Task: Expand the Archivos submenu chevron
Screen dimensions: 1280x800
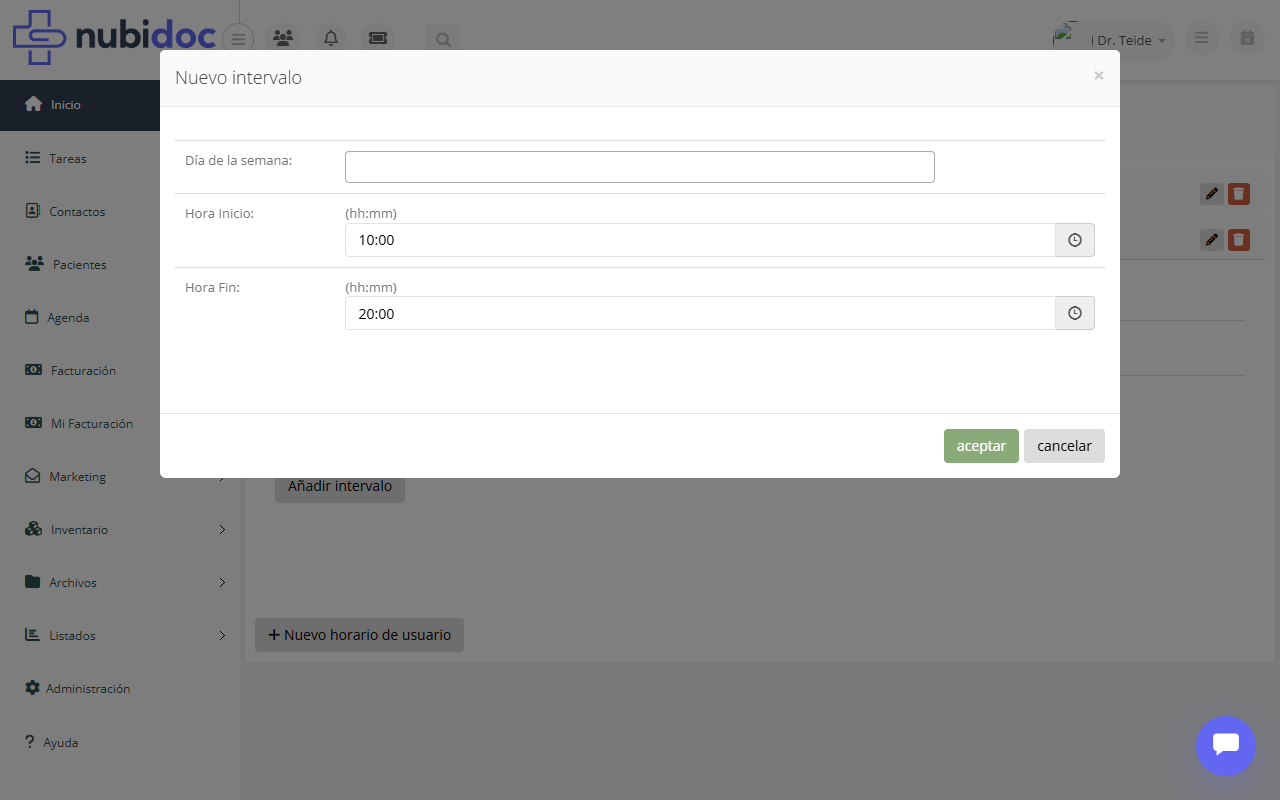Action: coord(222,582)
